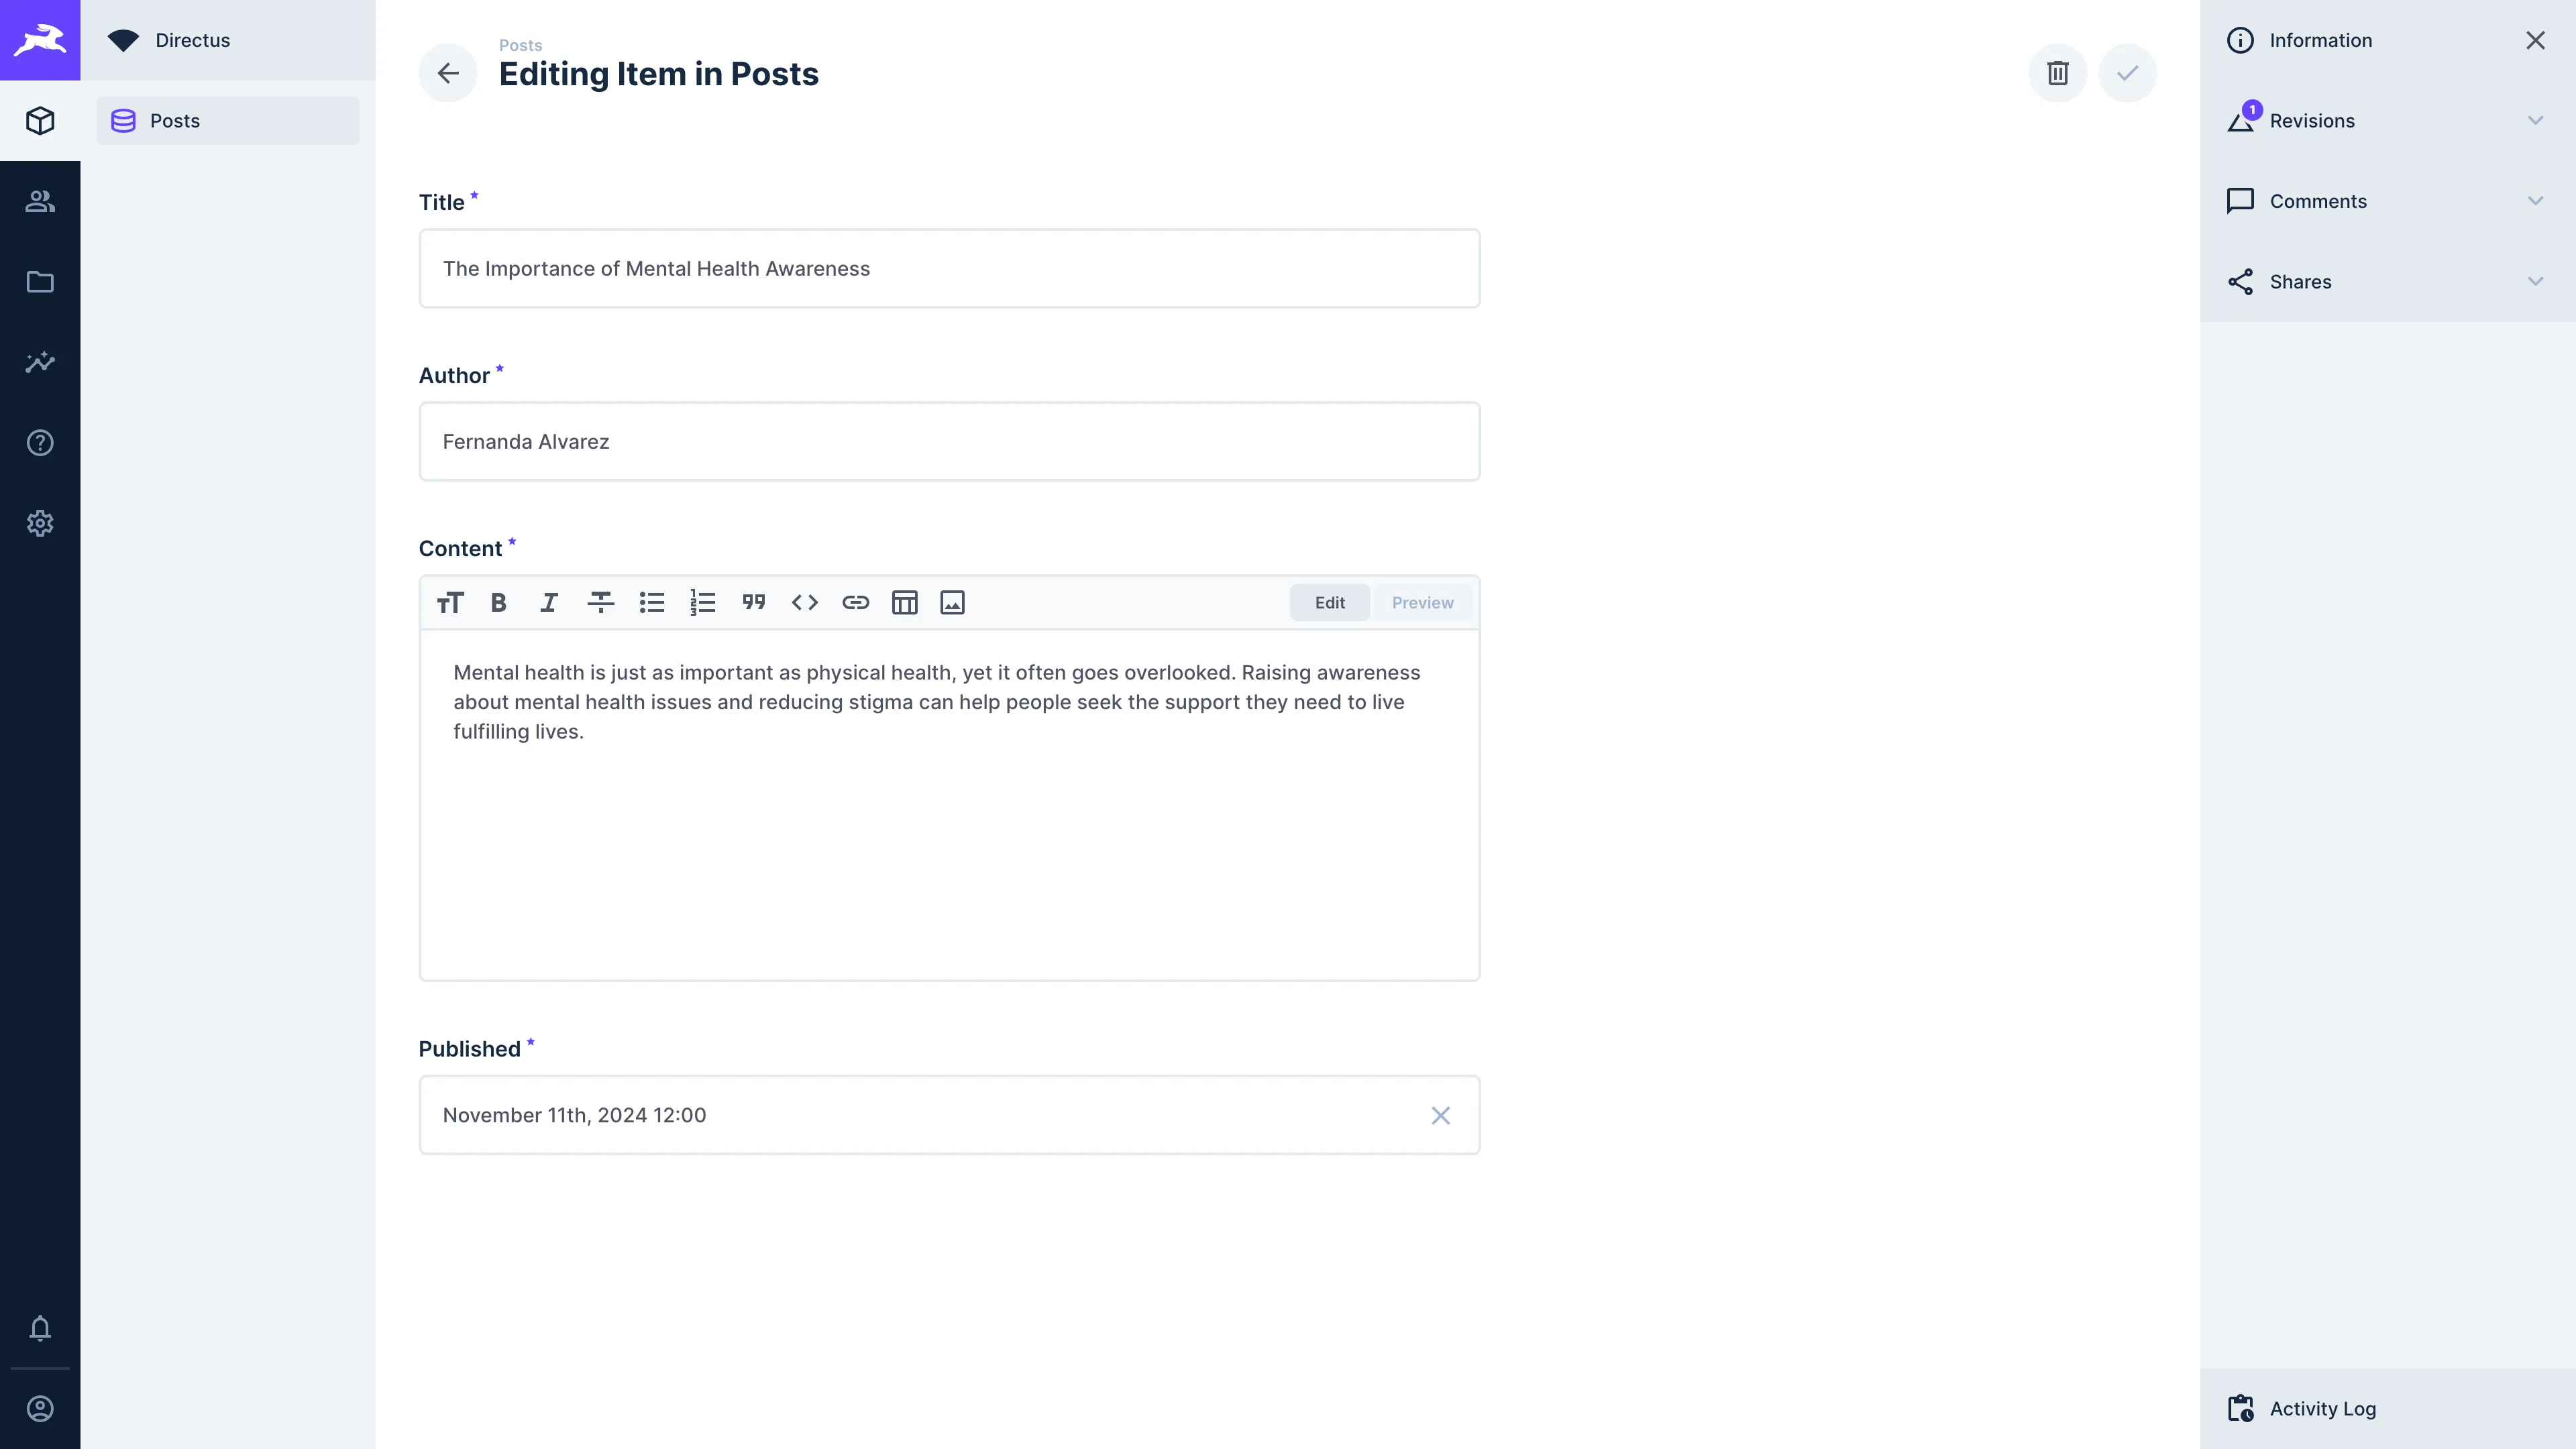Insert an image into the editor
The image size is (2576, 1449).
coord(952,602)
